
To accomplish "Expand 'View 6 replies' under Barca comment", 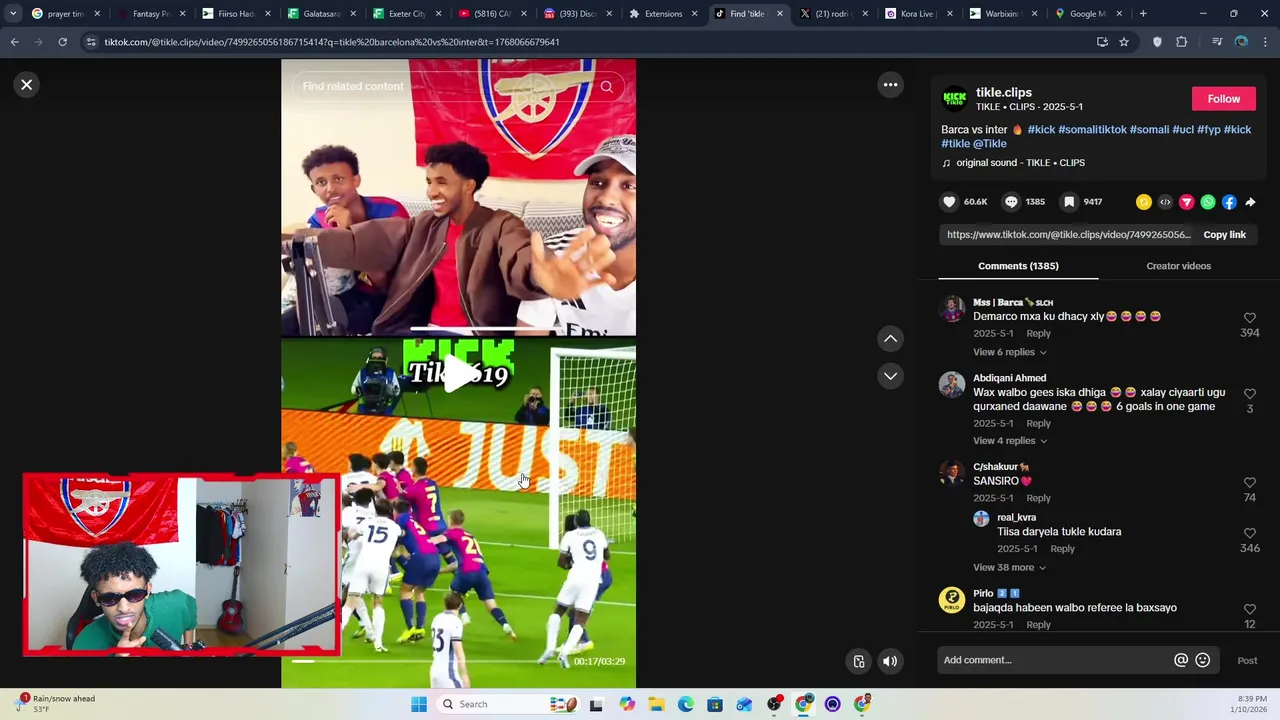I will point(1010,352).
